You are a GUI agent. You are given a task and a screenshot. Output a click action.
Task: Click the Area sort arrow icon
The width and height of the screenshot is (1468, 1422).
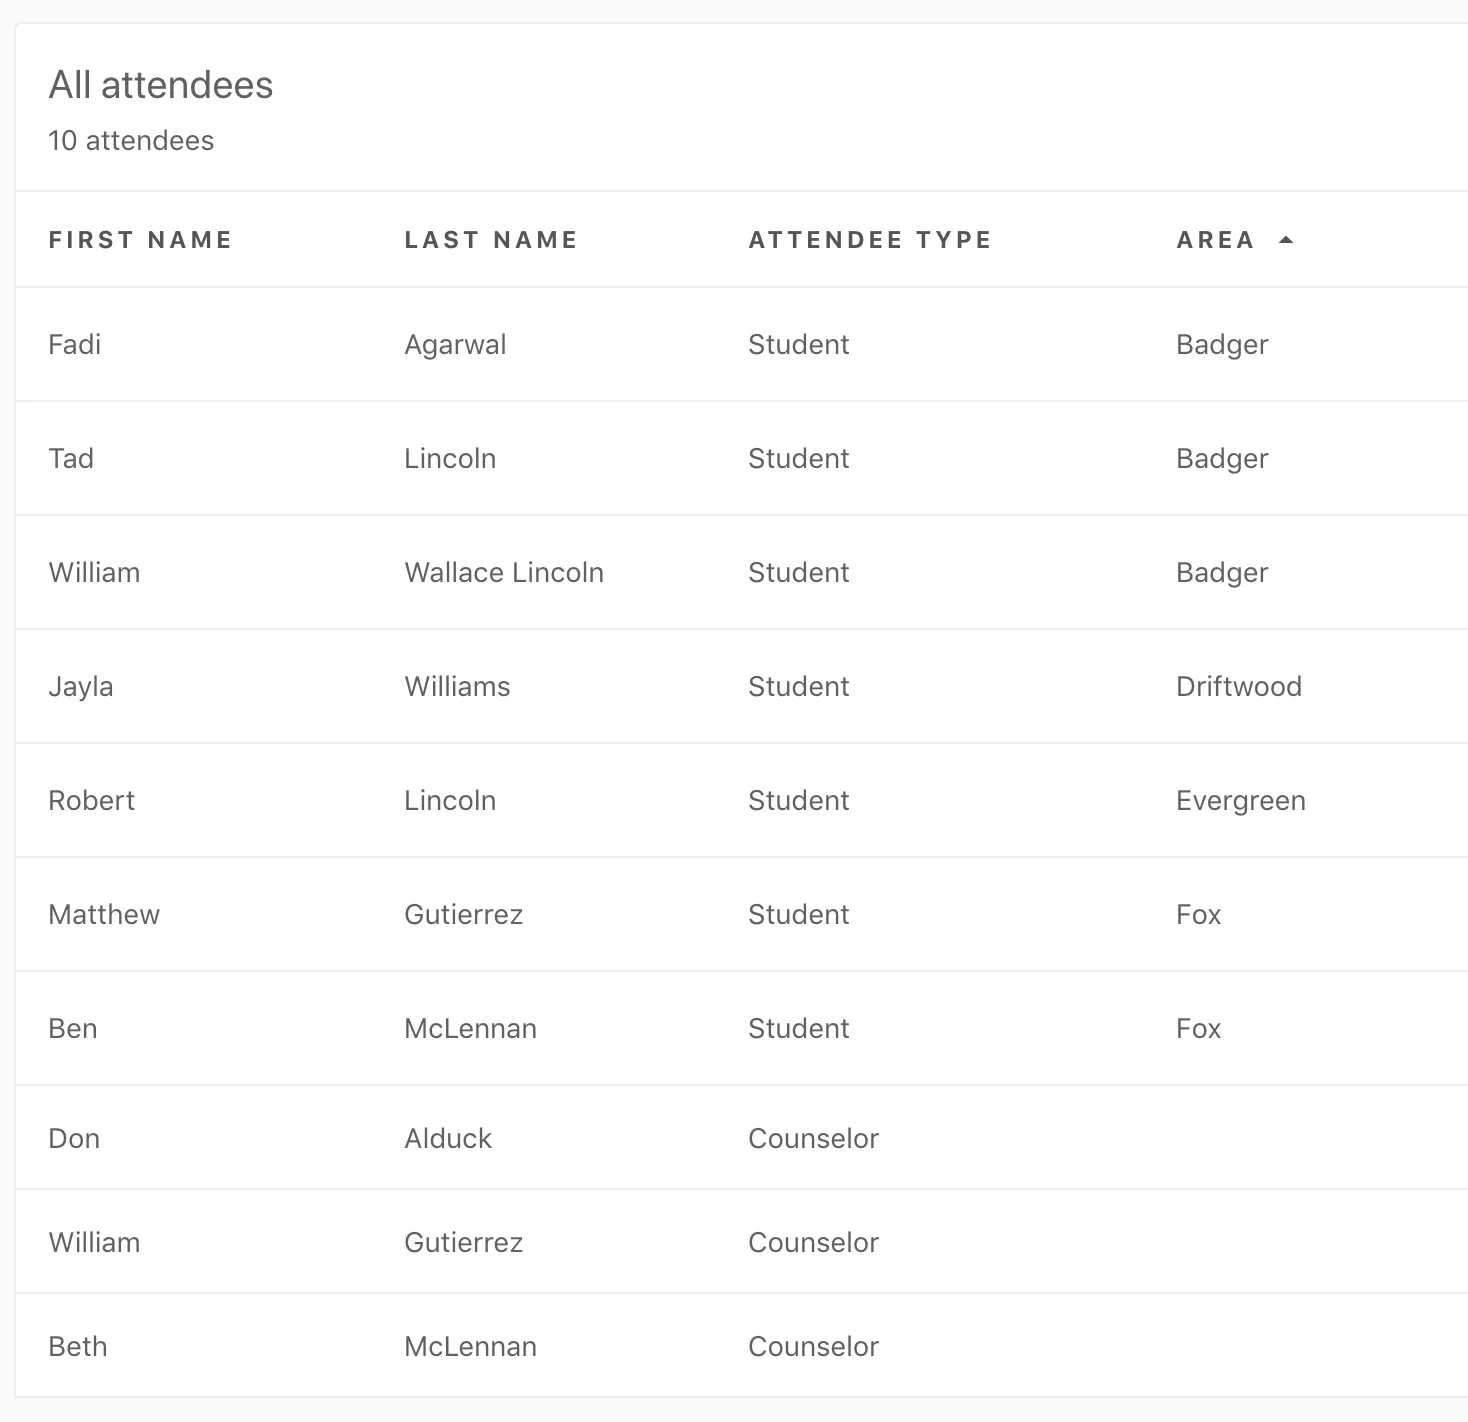[x=1286, y=240]
